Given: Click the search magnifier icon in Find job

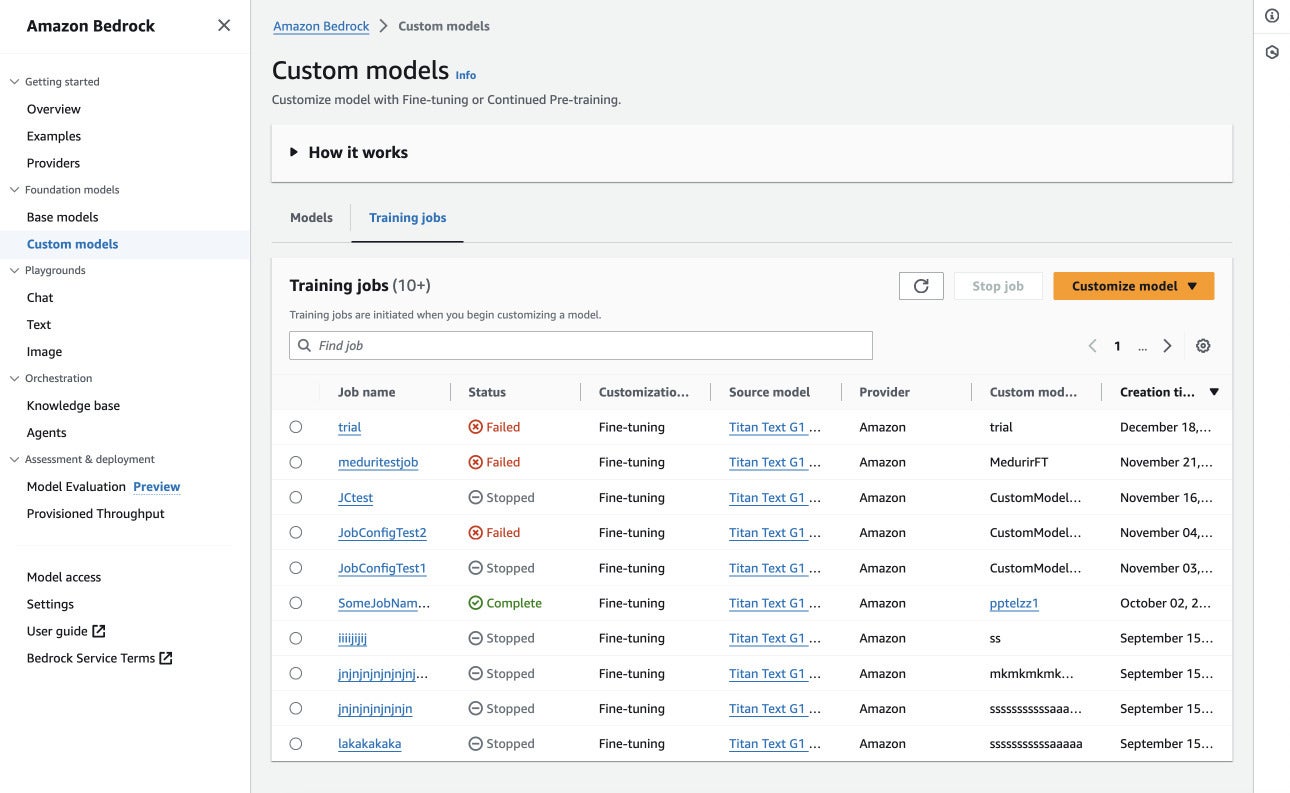Looking at the screenshot, I should (305, 346).
